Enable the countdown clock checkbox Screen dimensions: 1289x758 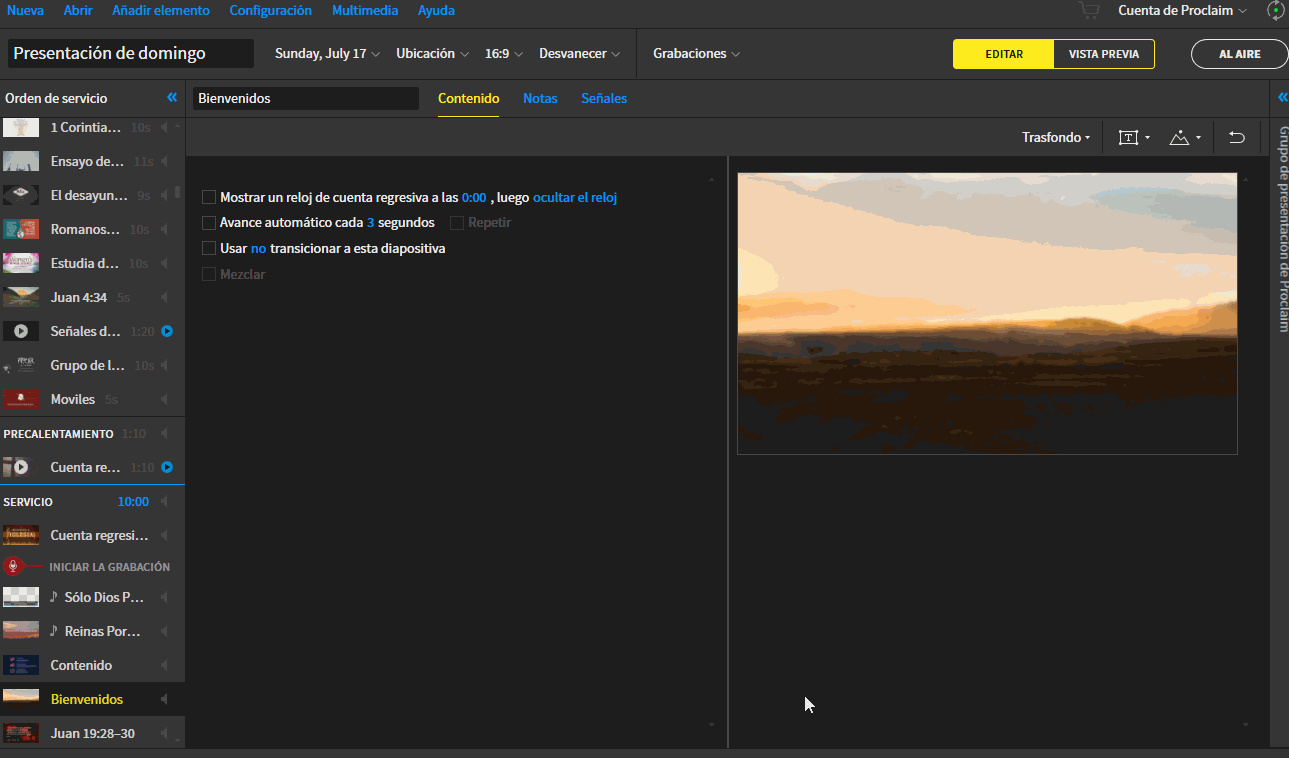pos(209,198)
